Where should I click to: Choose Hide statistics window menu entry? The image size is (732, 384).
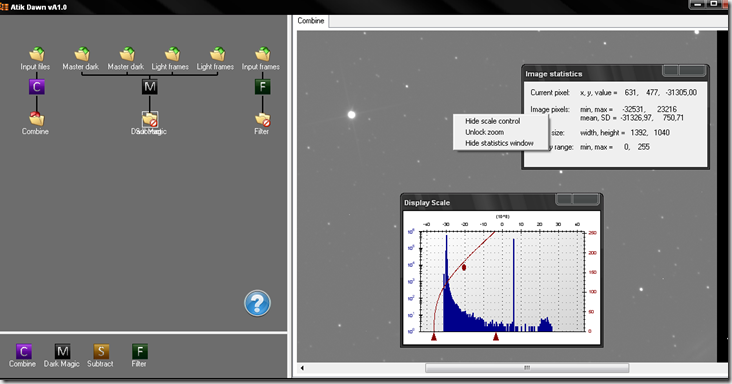(499, 143)
